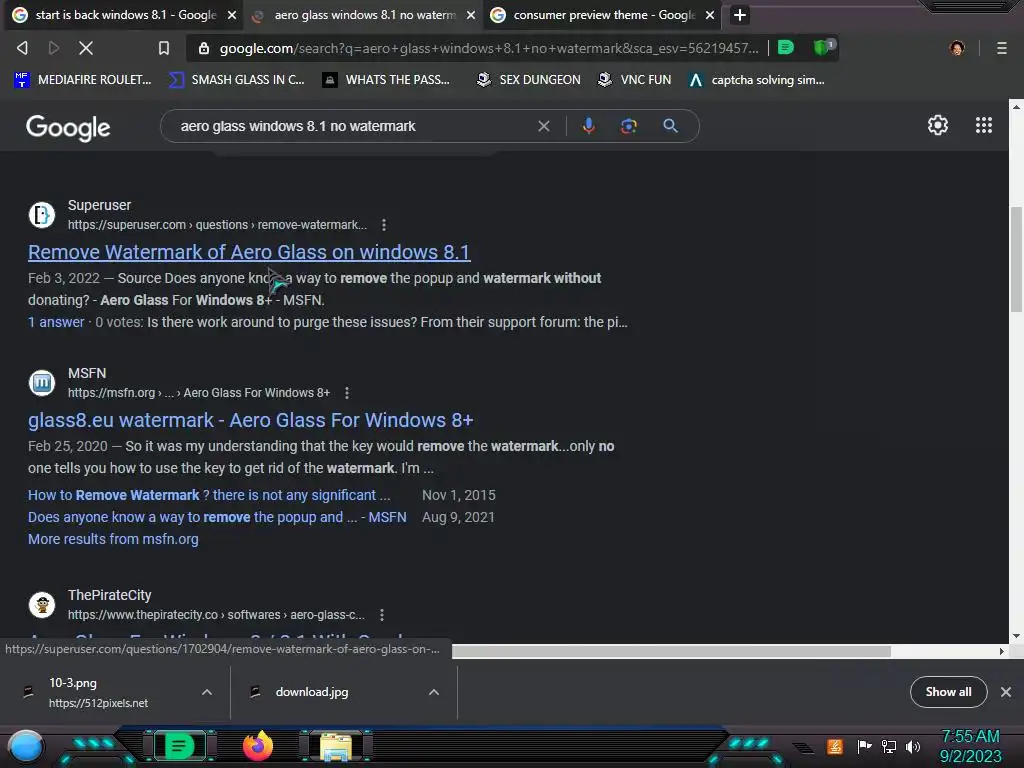Close the downloads bar
The width and height of the screenshot is (1024, 768).
1006,692
